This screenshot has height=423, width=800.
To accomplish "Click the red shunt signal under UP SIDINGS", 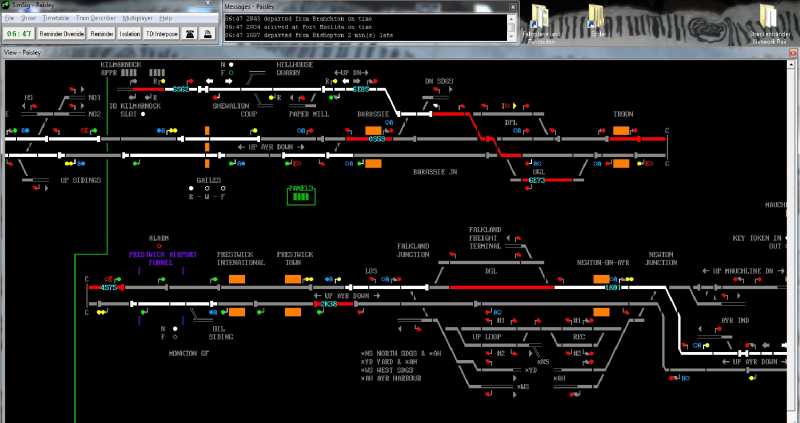I will (x=36, y=188).
